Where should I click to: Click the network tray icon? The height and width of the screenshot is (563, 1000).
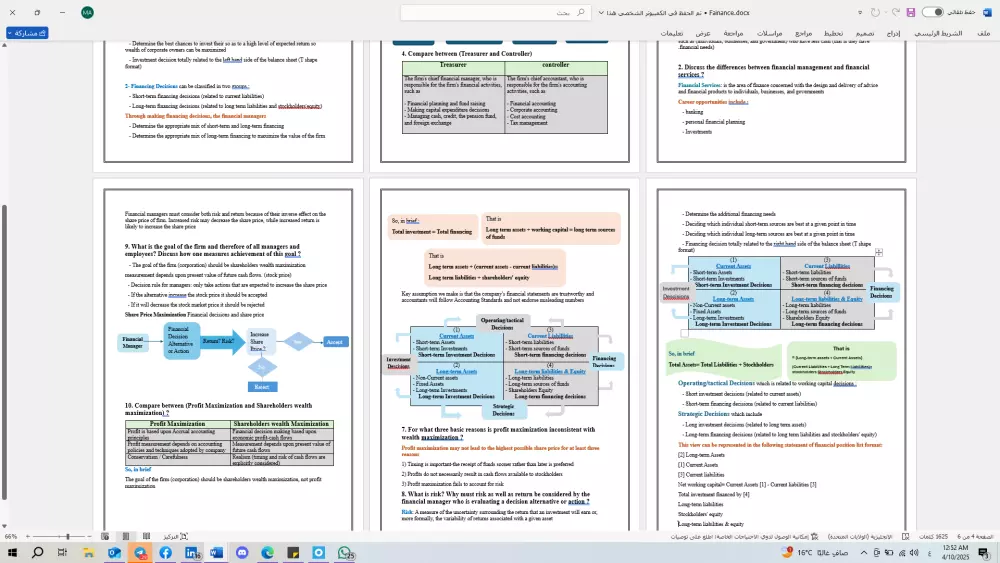(902, 552)
